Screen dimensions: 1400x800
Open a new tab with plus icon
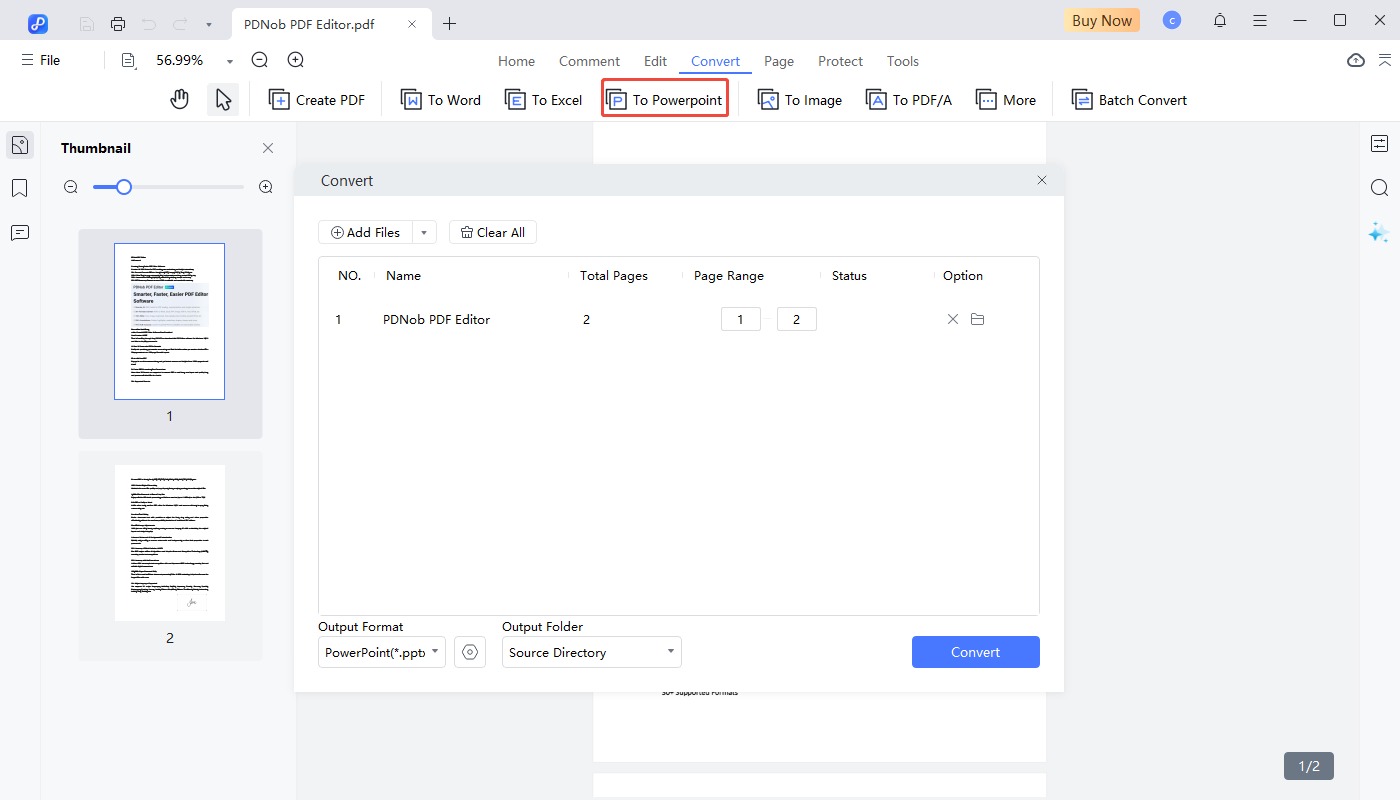point(449,23)
